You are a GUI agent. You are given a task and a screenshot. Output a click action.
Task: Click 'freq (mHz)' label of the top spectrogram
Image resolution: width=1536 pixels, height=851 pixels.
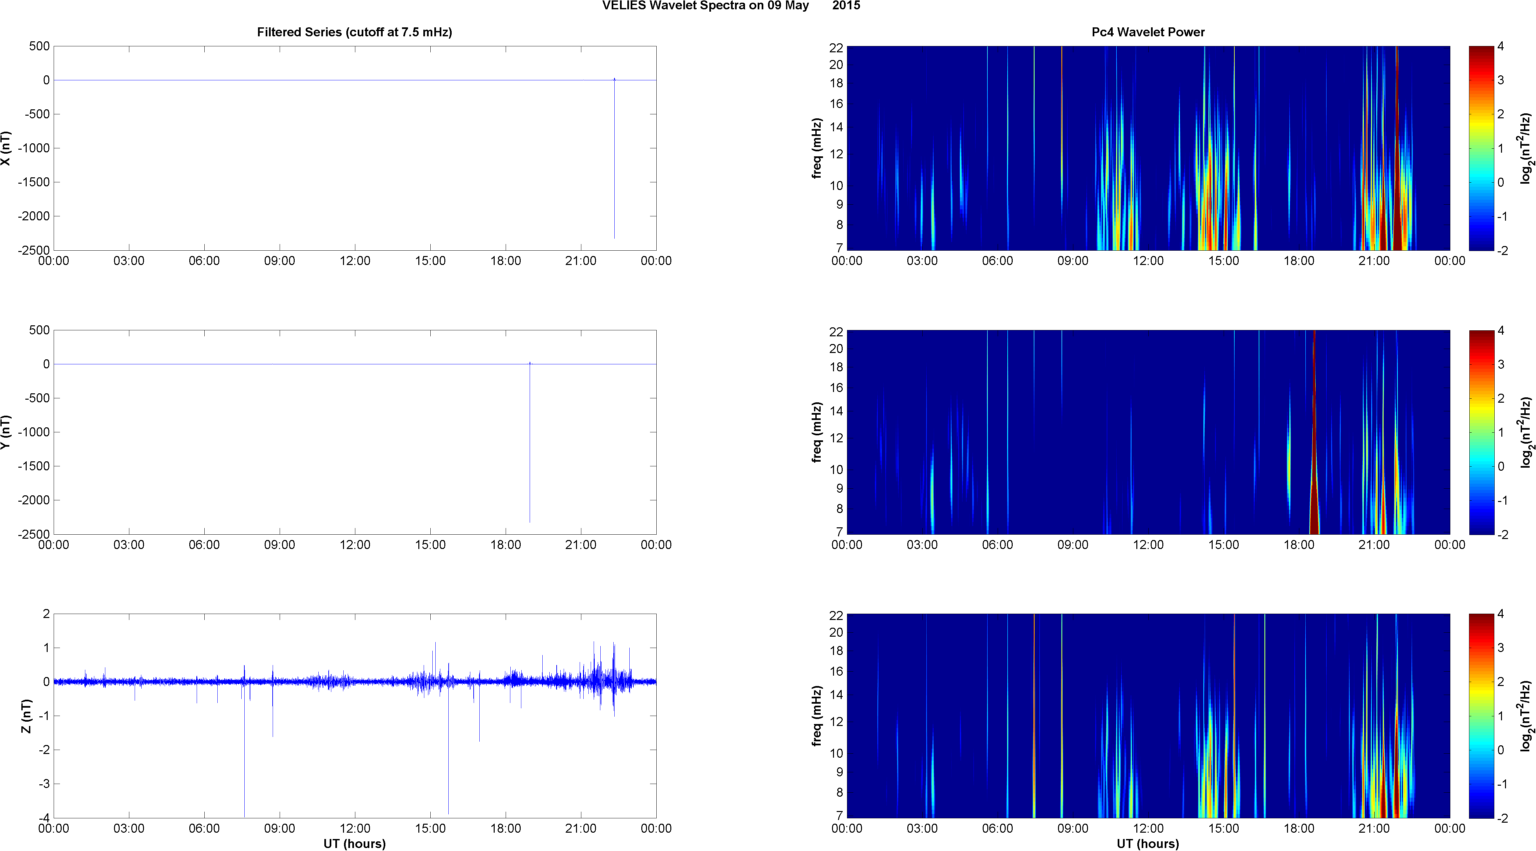817,148
